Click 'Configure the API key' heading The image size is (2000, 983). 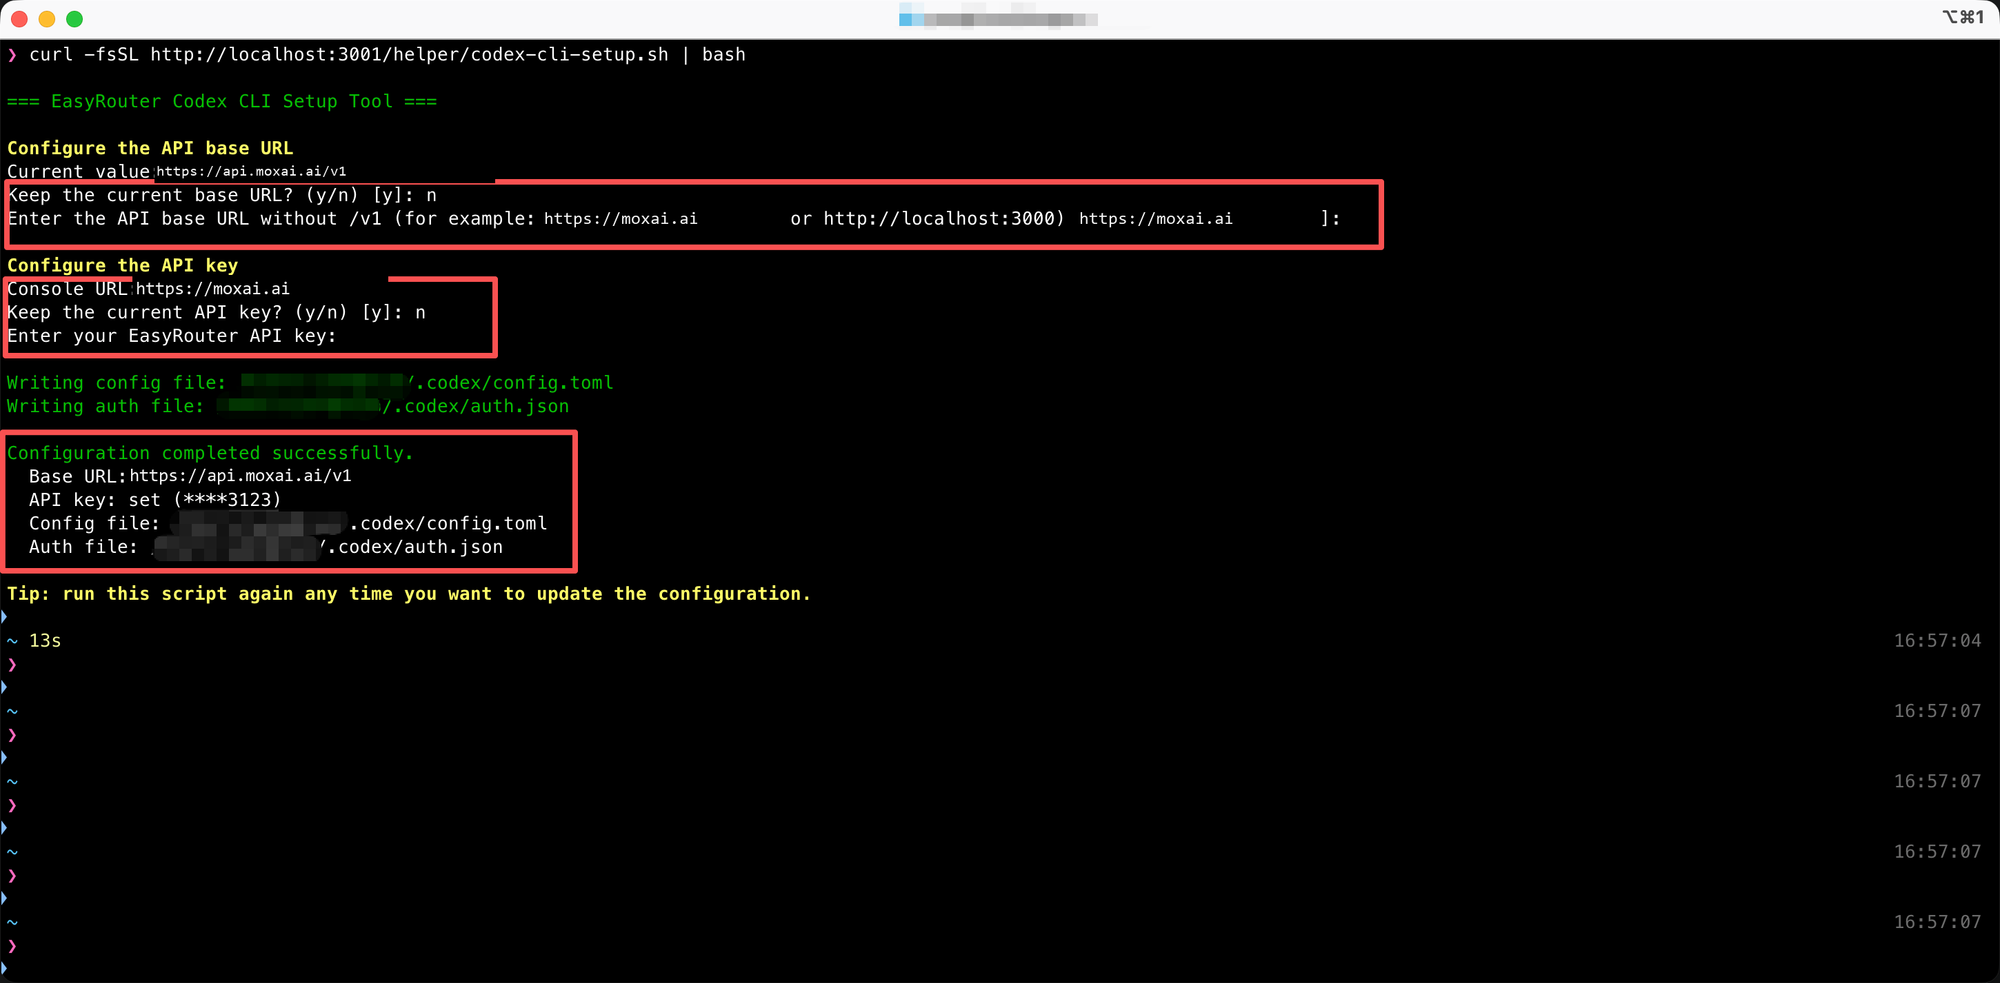point(123,265)
